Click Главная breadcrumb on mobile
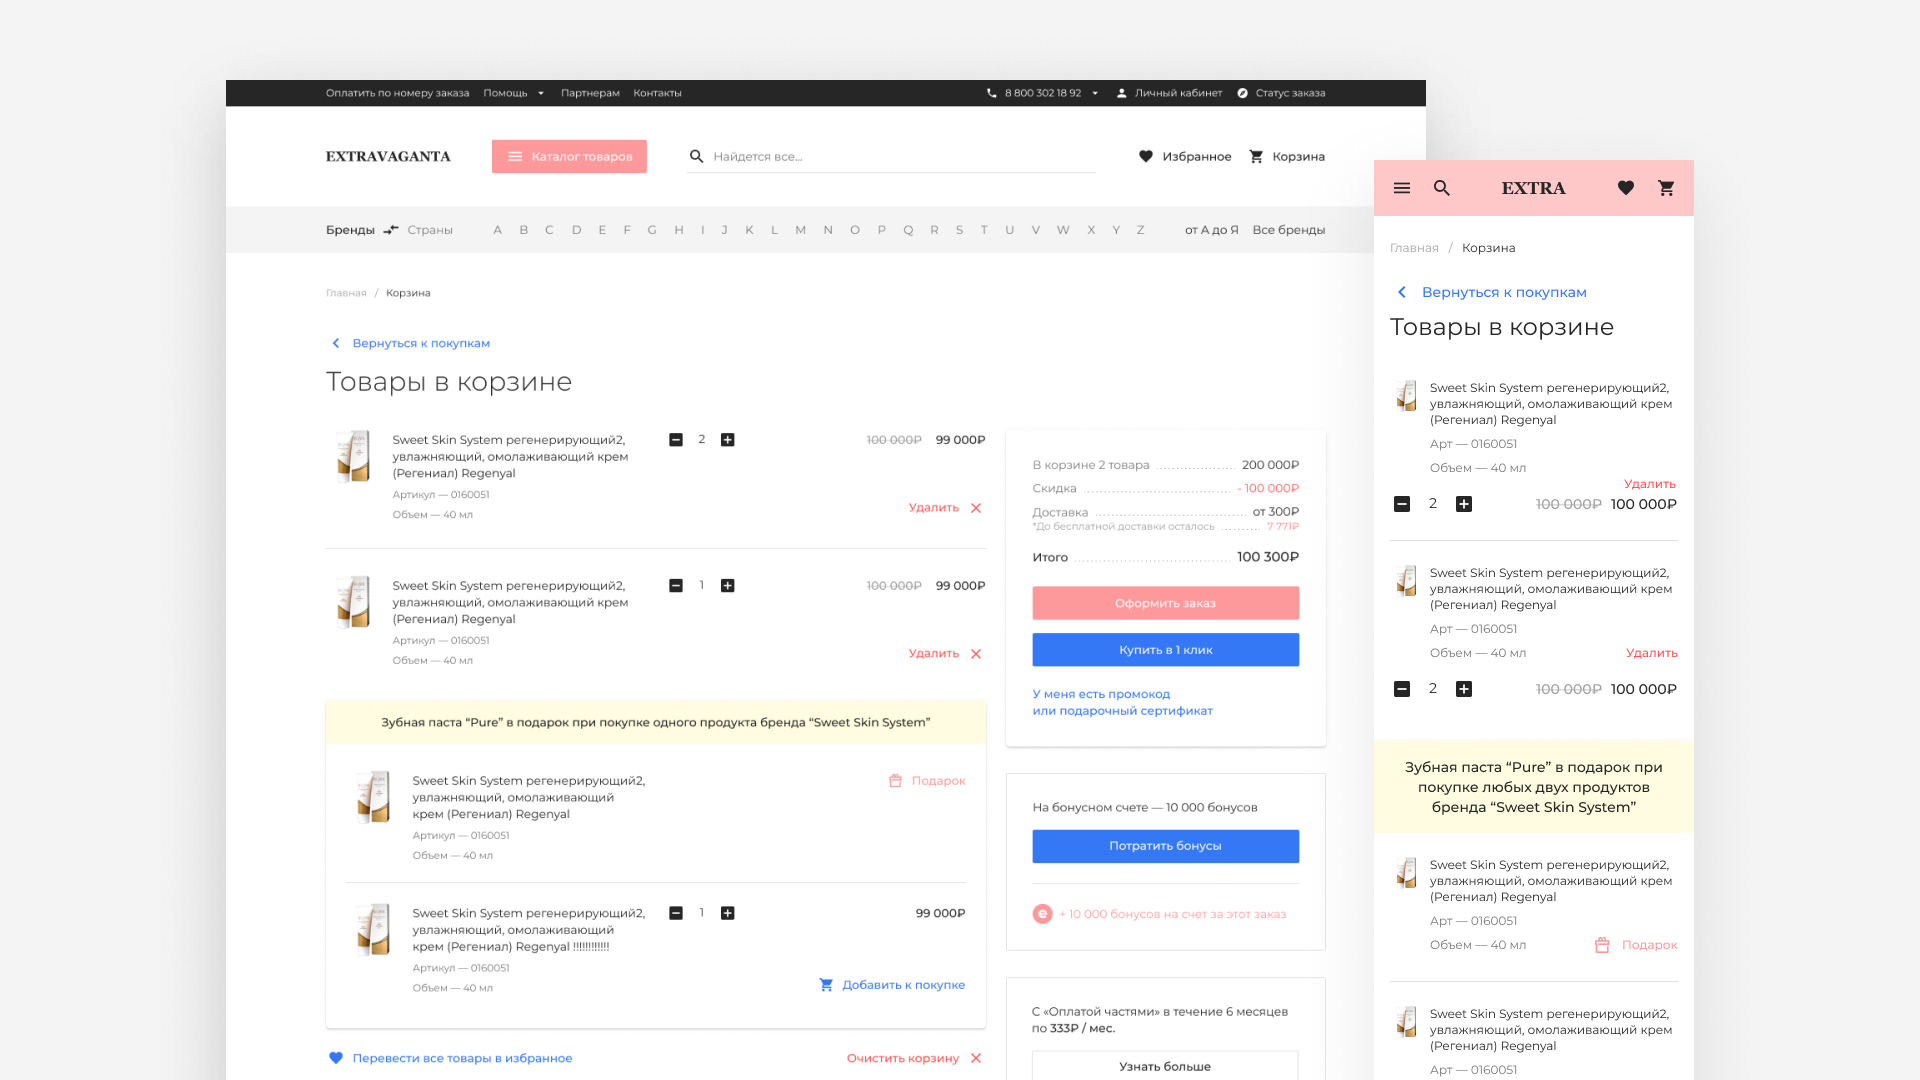 pyautogui.click(x=1414, y=248)
